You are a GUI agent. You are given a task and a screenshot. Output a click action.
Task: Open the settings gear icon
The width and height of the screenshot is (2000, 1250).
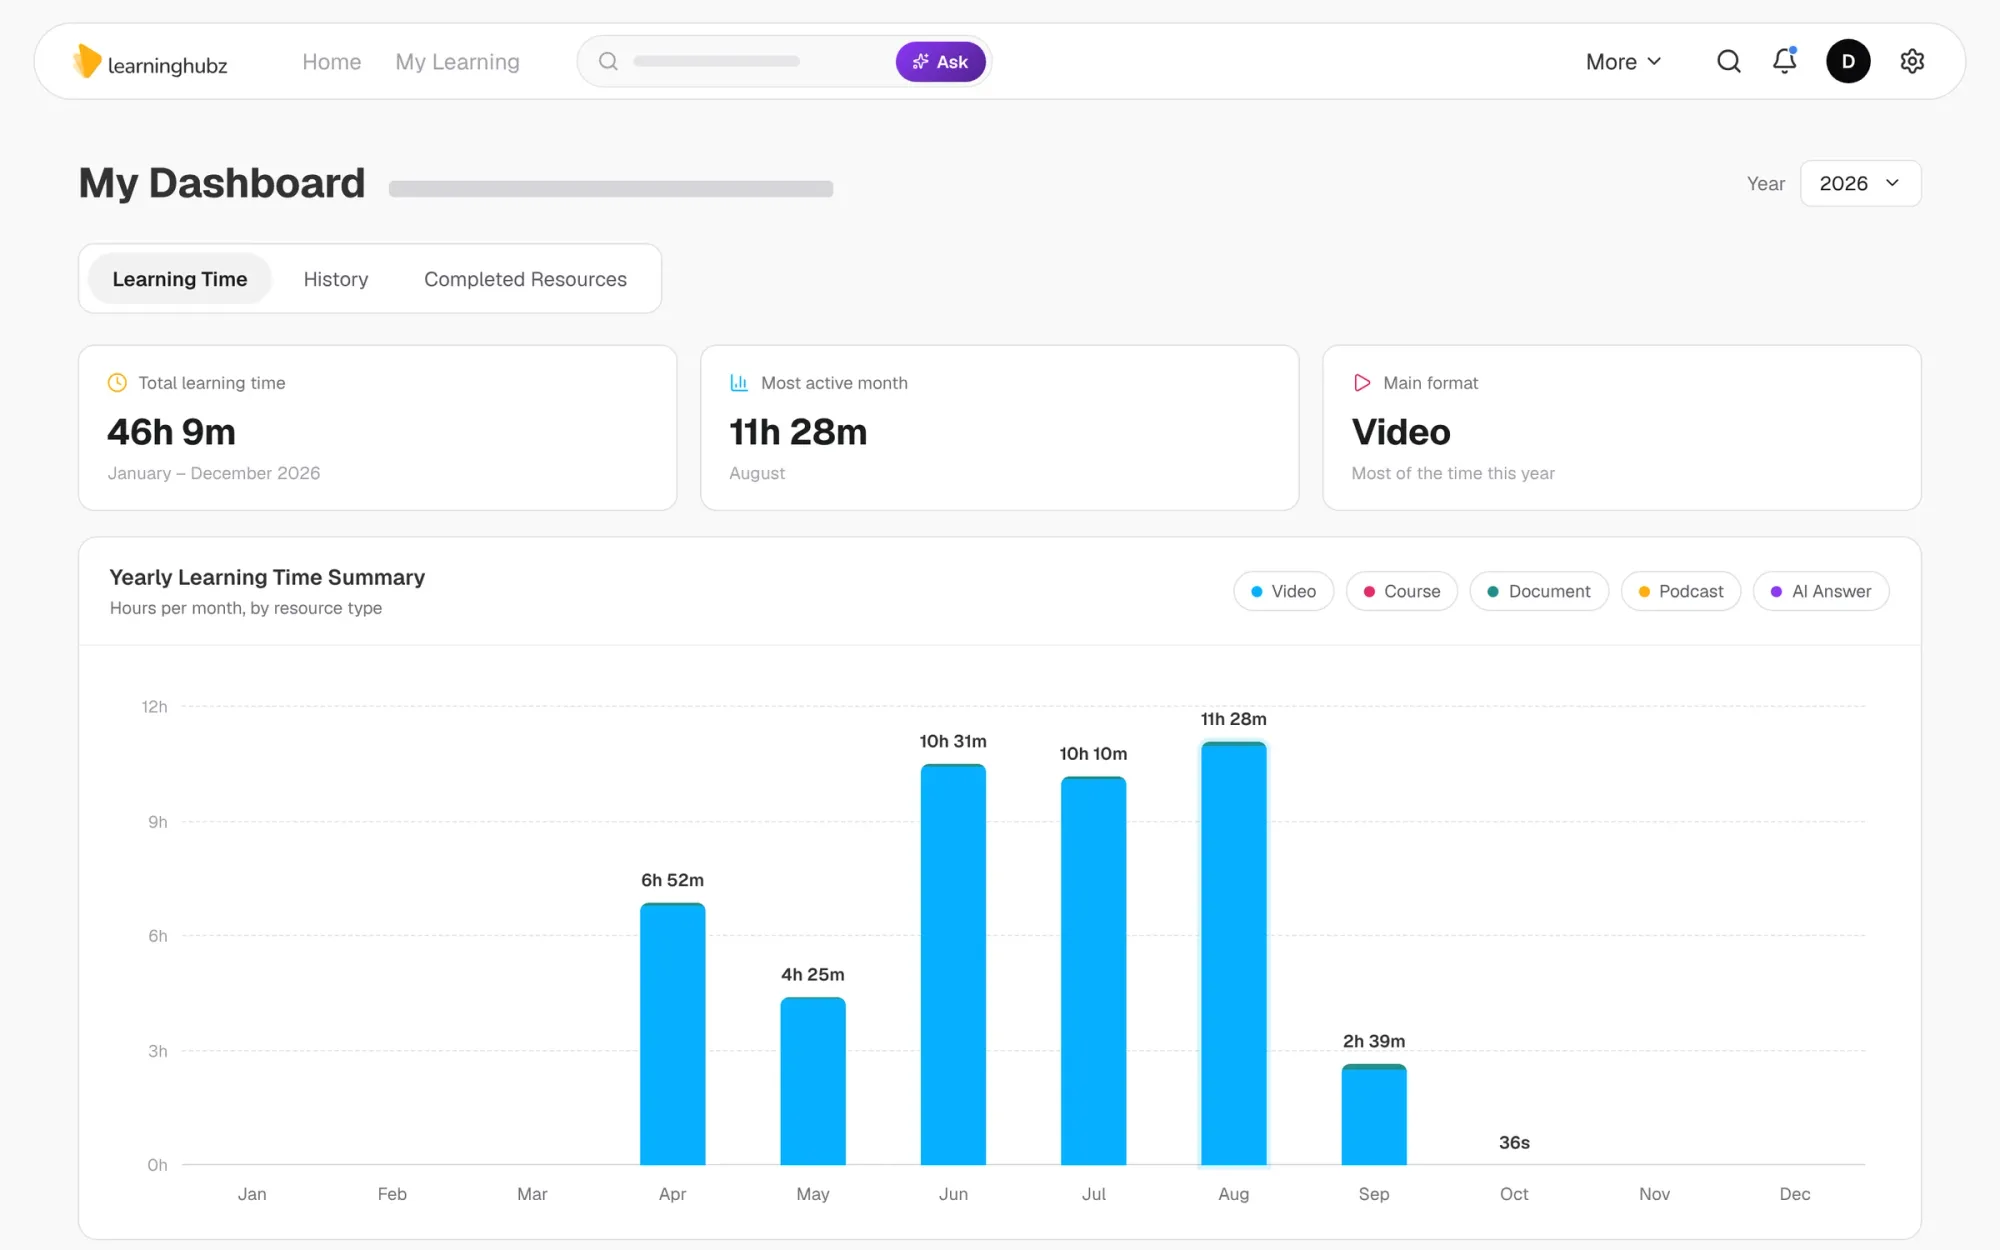(x=1912, y=61)
